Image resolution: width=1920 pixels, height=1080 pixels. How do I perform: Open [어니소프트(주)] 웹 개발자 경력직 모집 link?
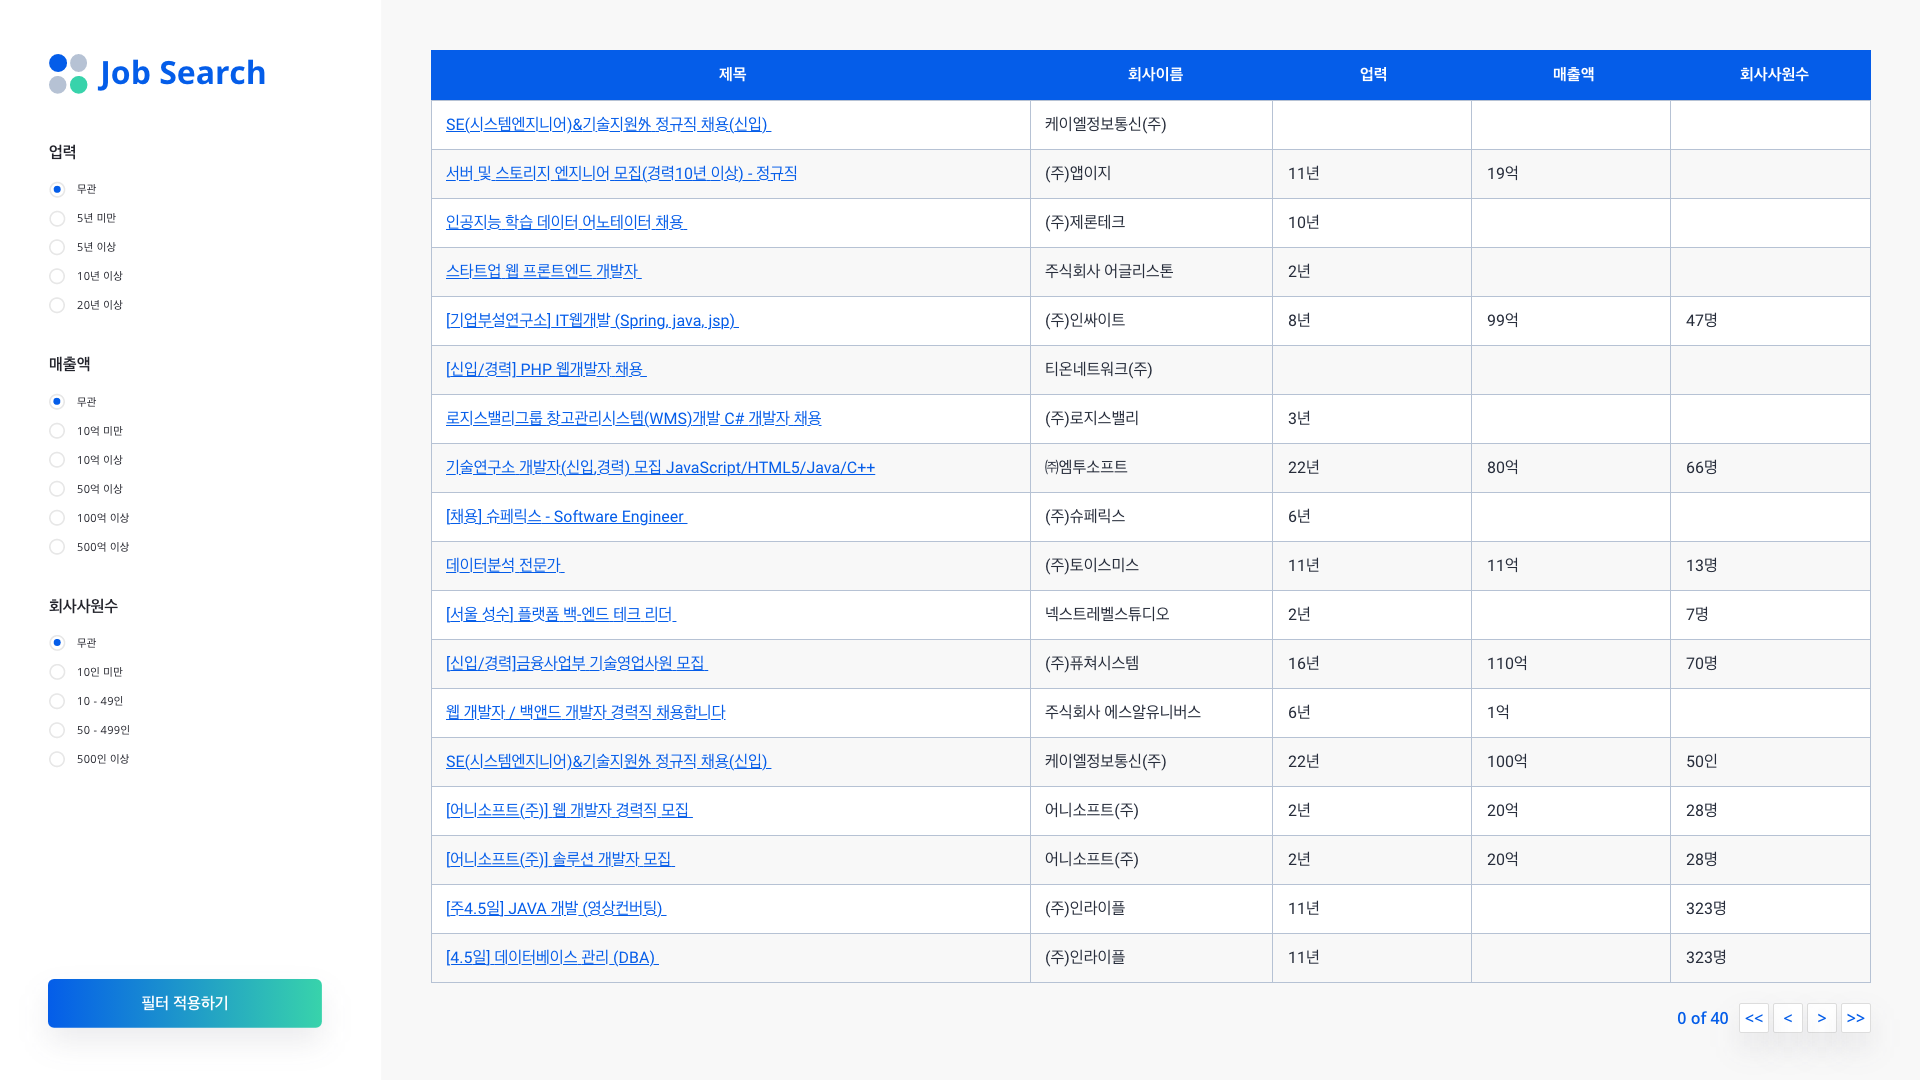point(569,810)
